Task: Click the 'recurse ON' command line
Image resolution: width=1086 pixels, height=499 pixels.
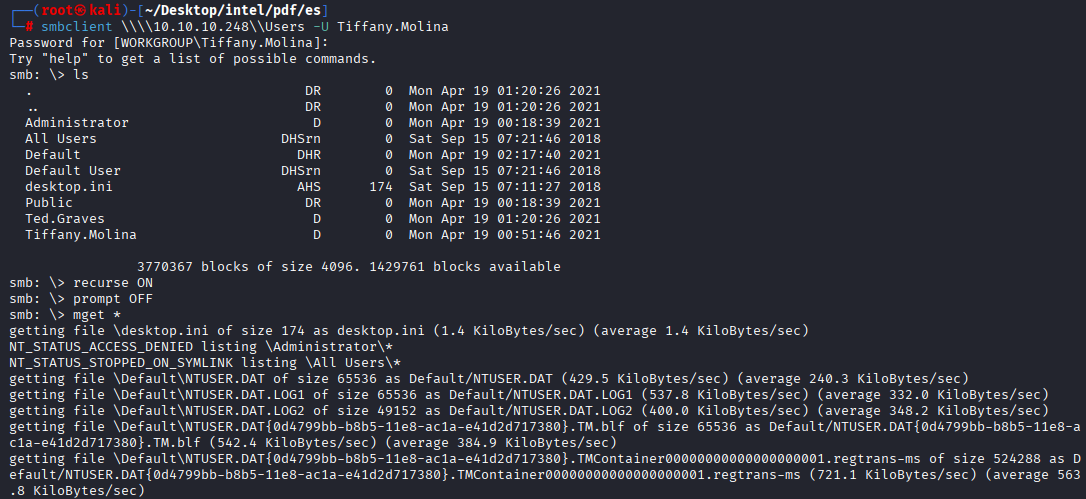Action: [111, 282]
